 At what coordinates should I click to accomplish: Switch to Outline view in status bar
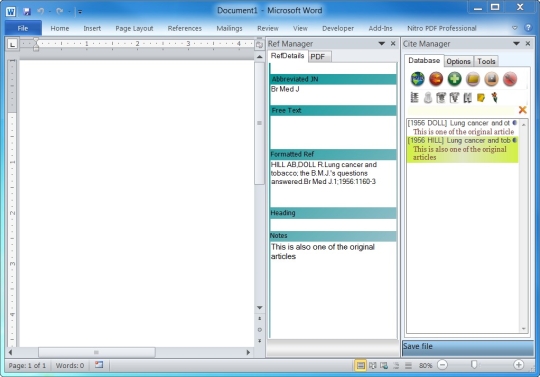click(x=396, y=365)
